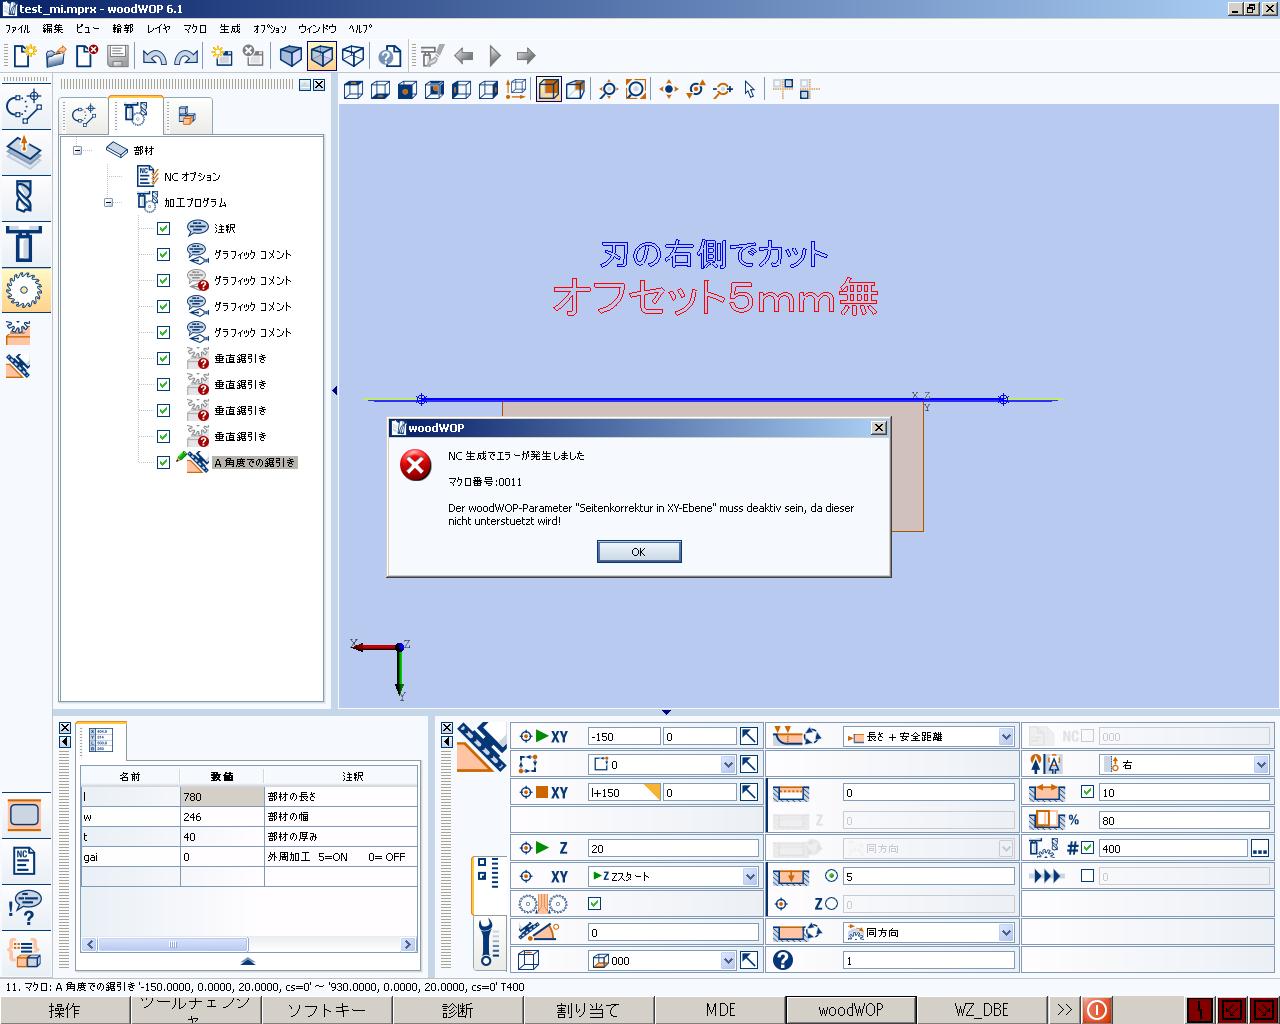Select the Z radio button
This screenshot has width=1280, height=1024.
[831, 904]
